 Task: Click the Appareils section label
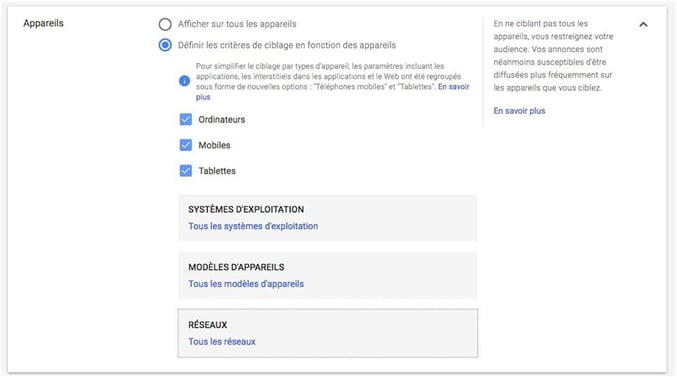pyautogui.click(x=43, y=23)
